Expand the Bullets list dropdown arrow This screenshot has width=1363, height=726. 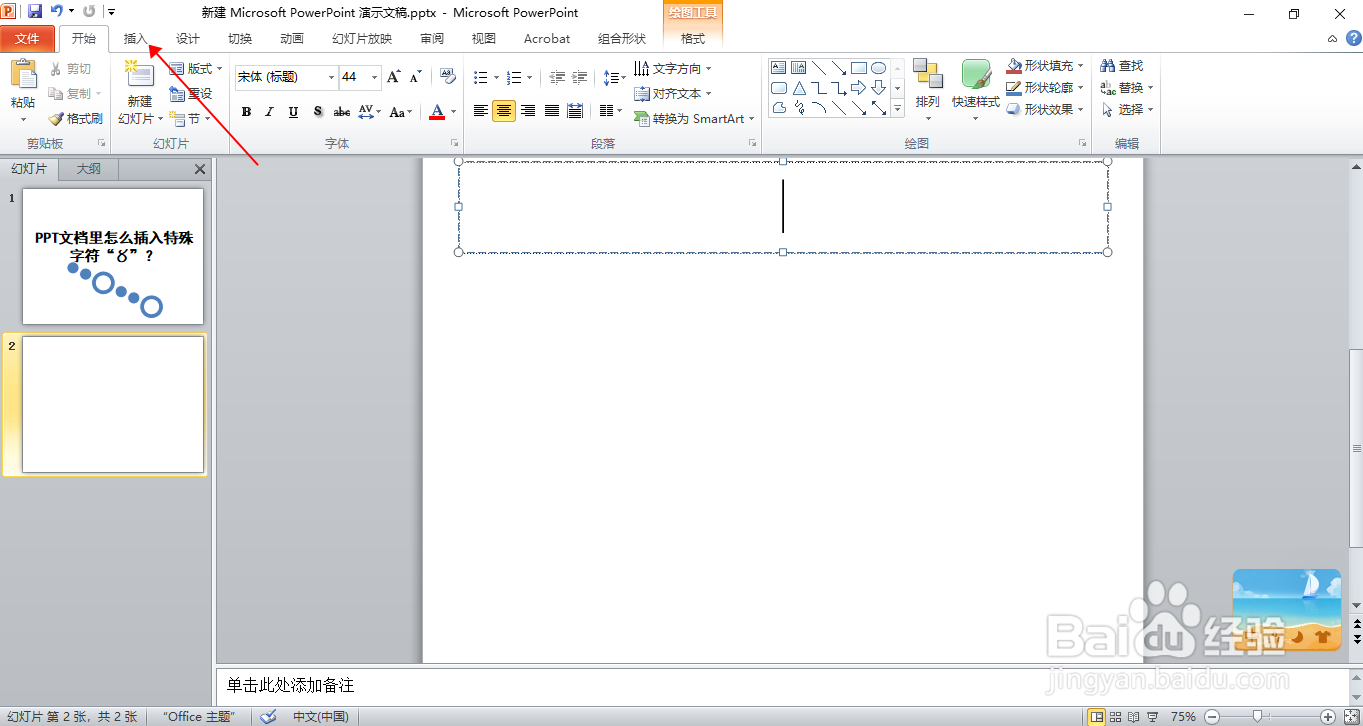click(497, 77)
